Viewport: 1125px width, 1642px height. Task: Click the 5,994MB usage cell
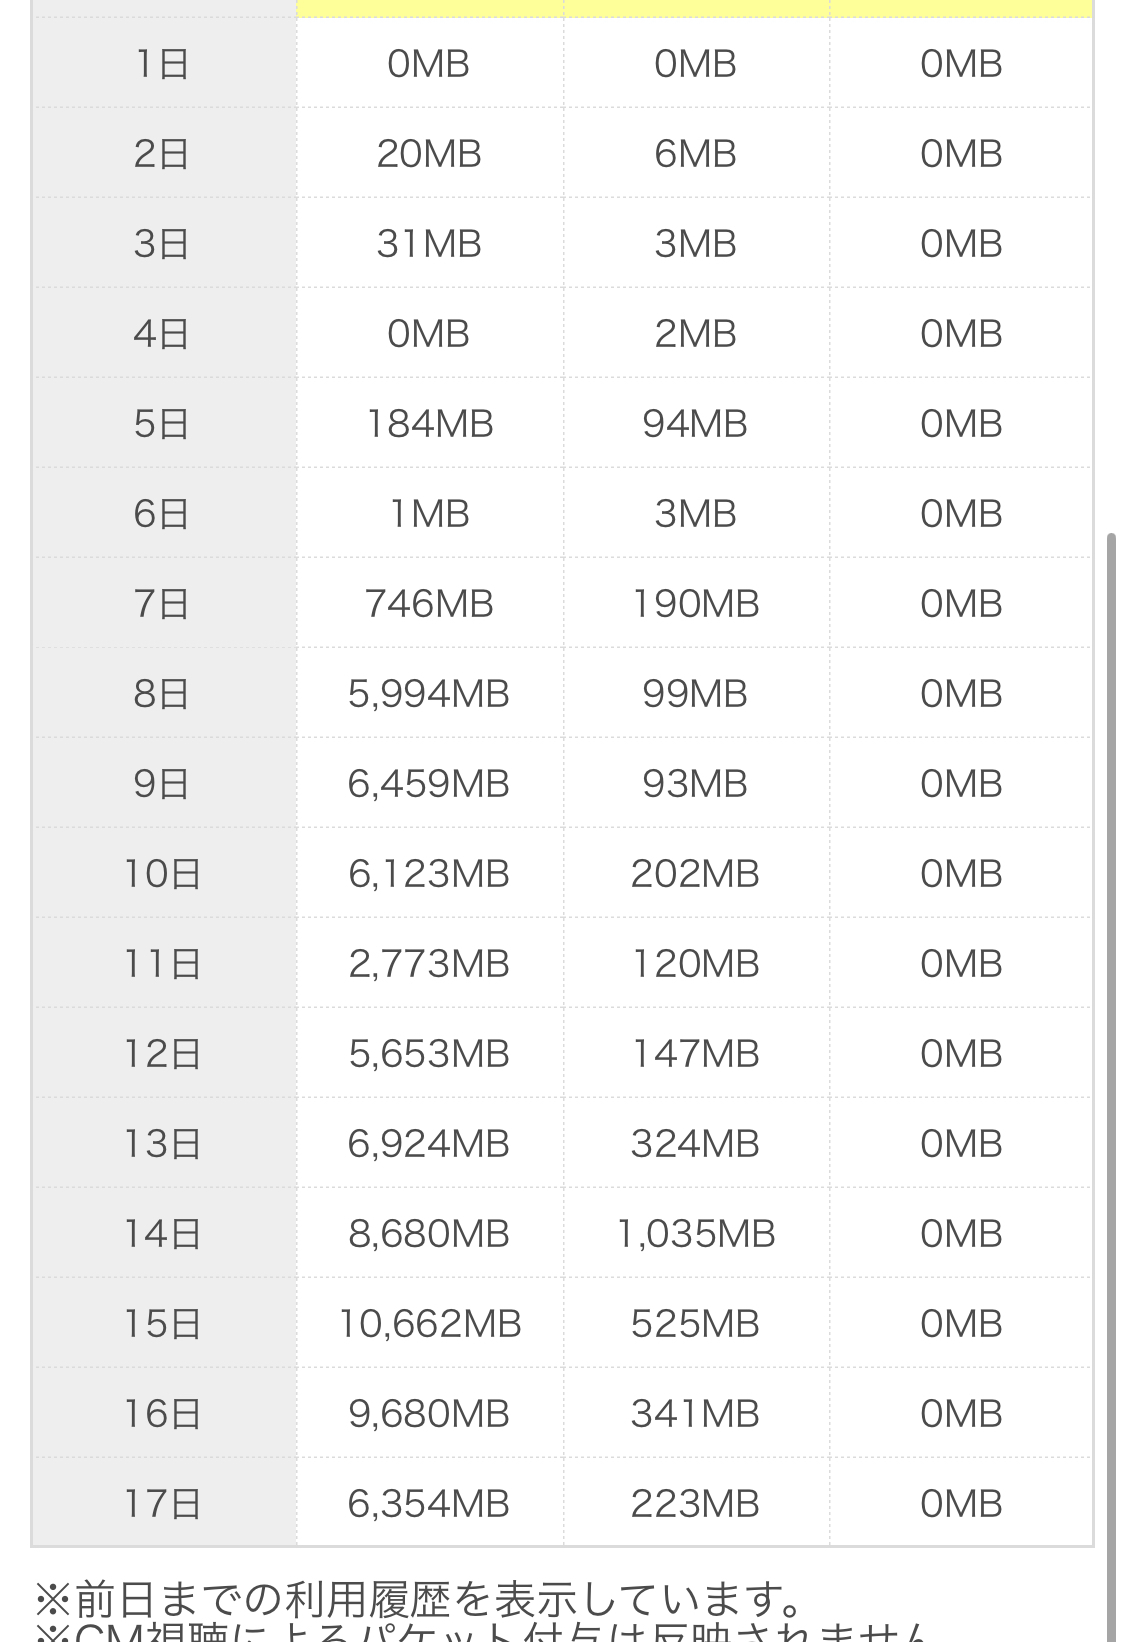click(x=429, y=695)
